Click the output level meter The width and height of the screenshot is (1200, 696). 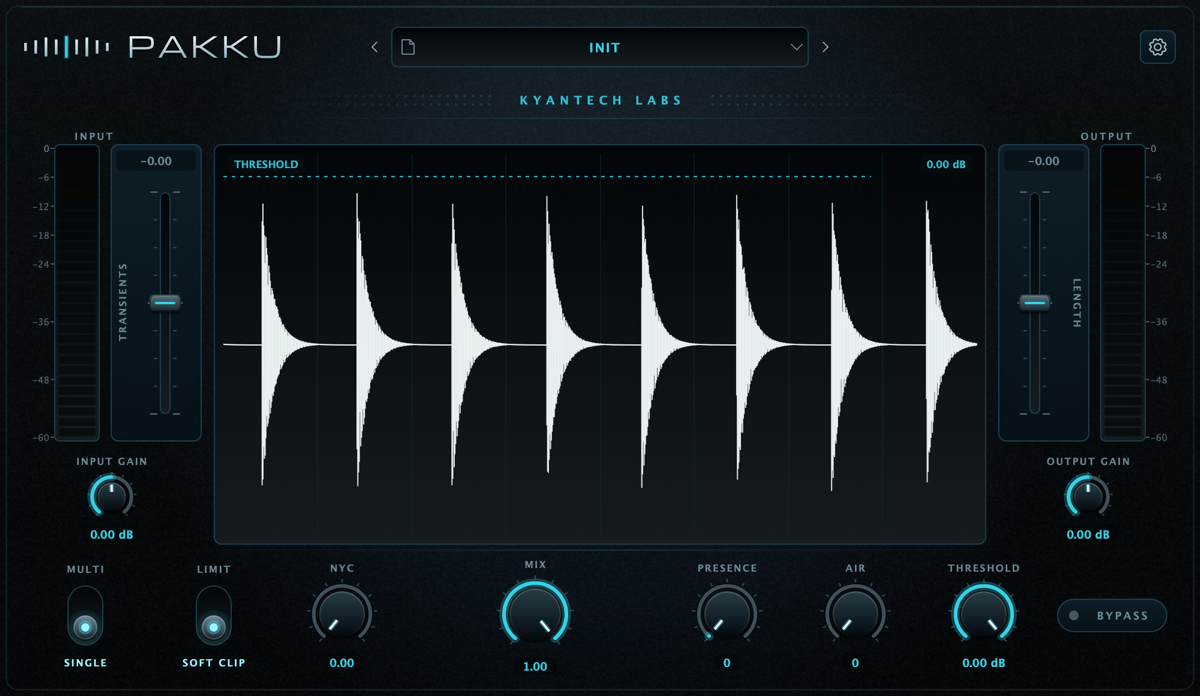pyautogui.click(x=1123, y=293)
